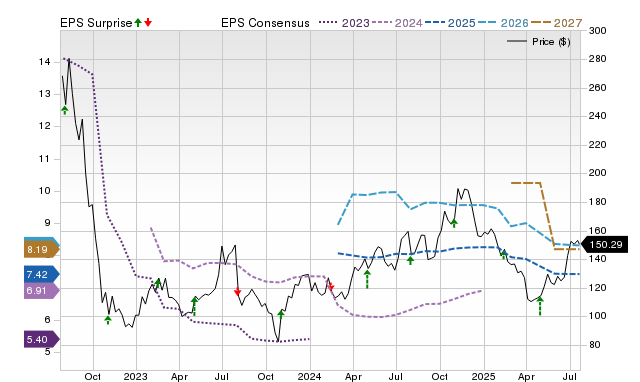Image resolution: width=640 pixels, height=382 pixels.
Task: Click the light purple 6.91 EPS value tag
Action: point(42,291)
